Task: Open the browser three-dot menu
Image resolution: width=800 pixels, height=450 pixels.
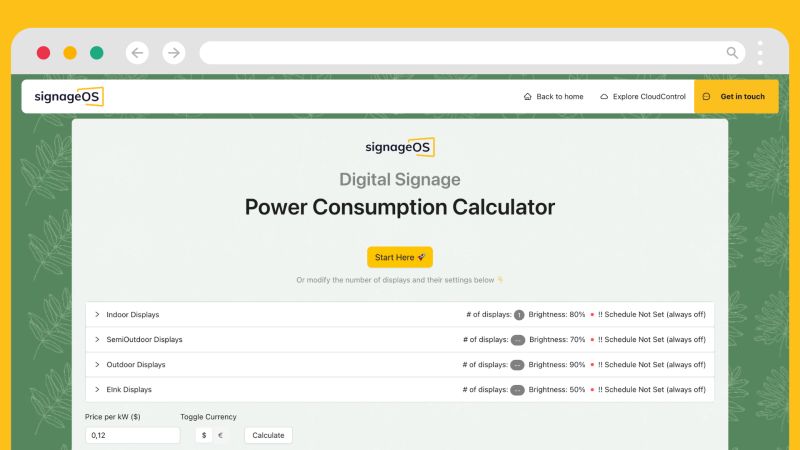Action: pyautogui.click(x=760, y=53)
